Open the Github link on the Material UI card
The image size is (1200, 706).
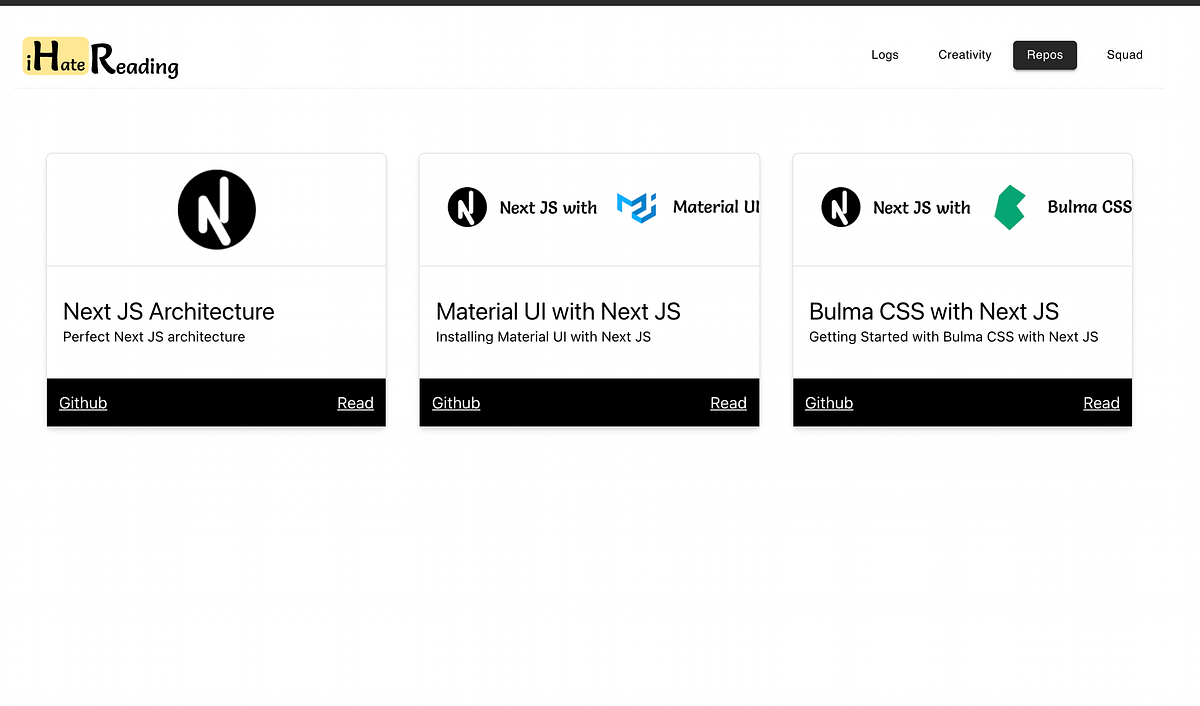[455, 402]
